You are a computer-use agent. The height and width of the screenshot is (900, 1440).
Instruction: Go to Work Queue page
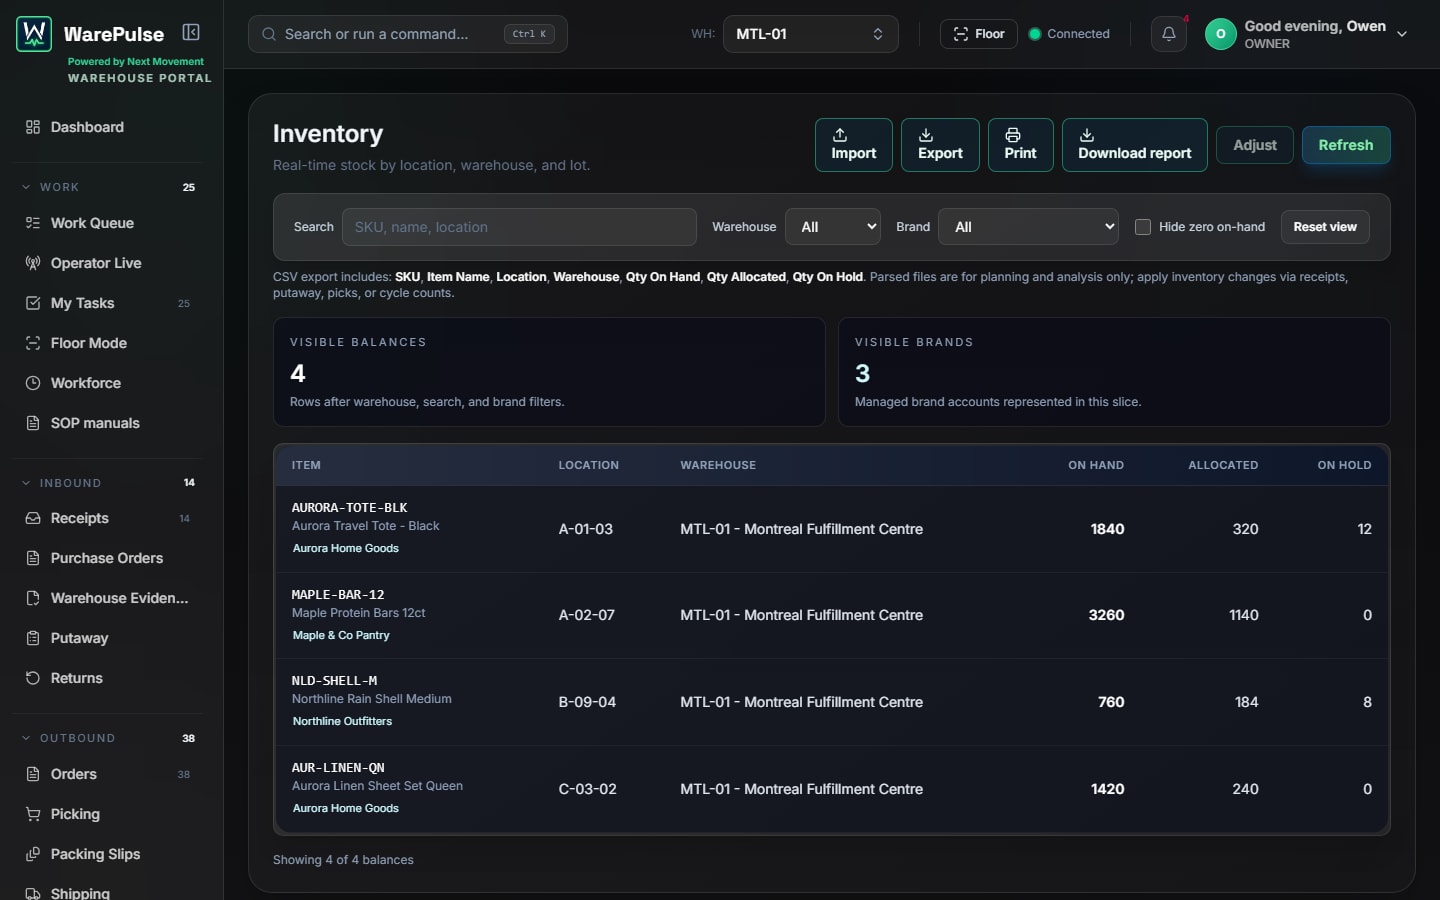pyautogui.click(x=92, y=223)
